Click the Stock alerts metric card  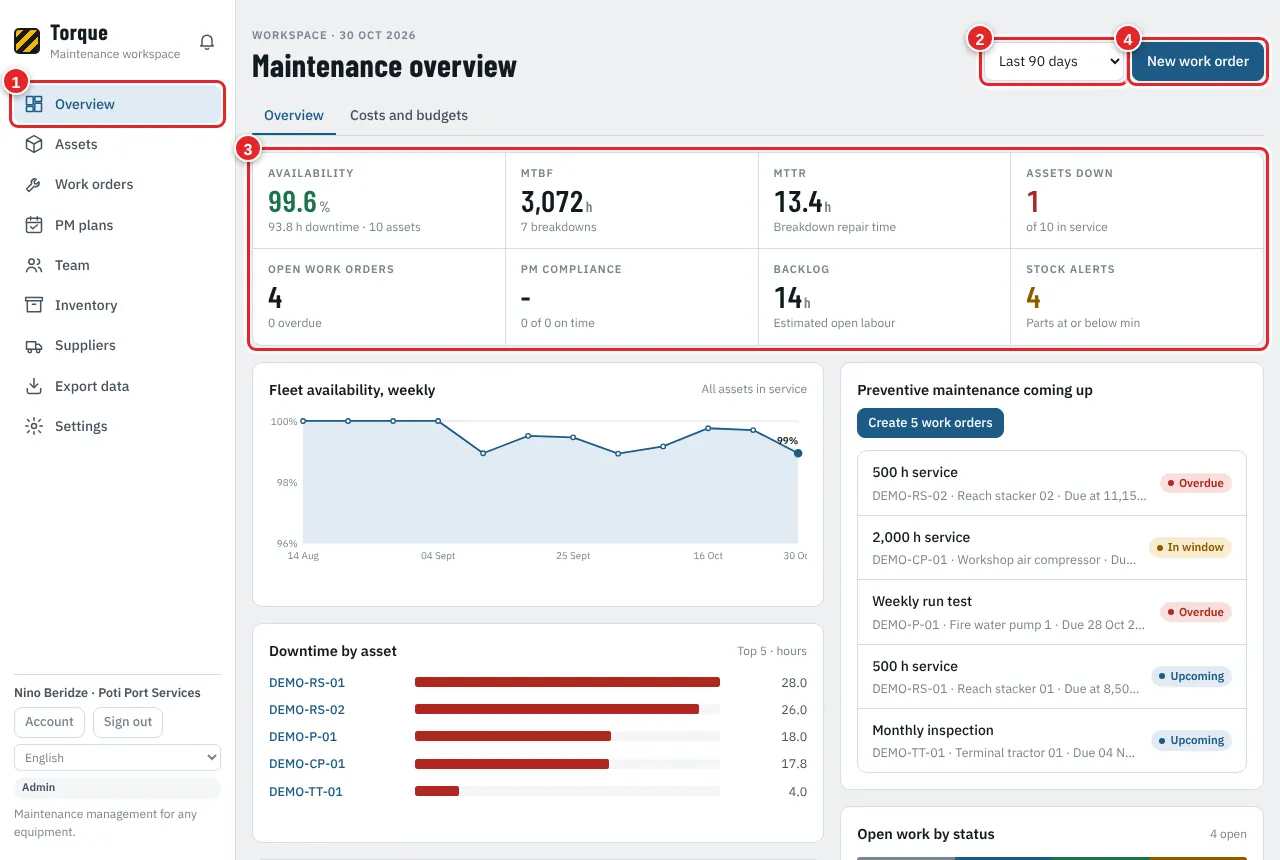click(1137, 297)
